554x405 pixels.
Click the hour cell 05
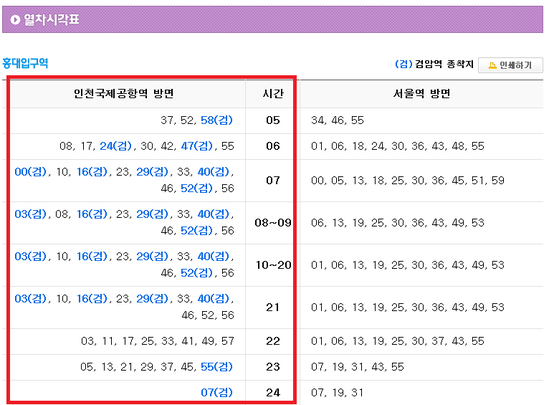point(273,121)
